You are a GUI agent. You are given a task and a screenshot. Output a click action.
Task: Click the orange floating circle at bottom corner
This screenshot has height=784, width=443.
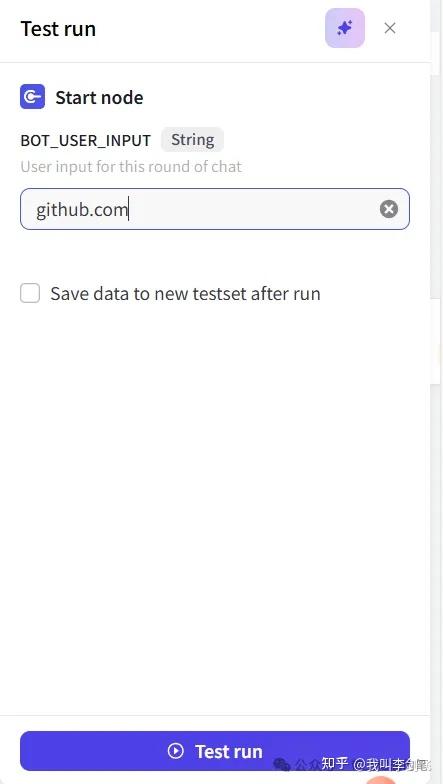381,780
